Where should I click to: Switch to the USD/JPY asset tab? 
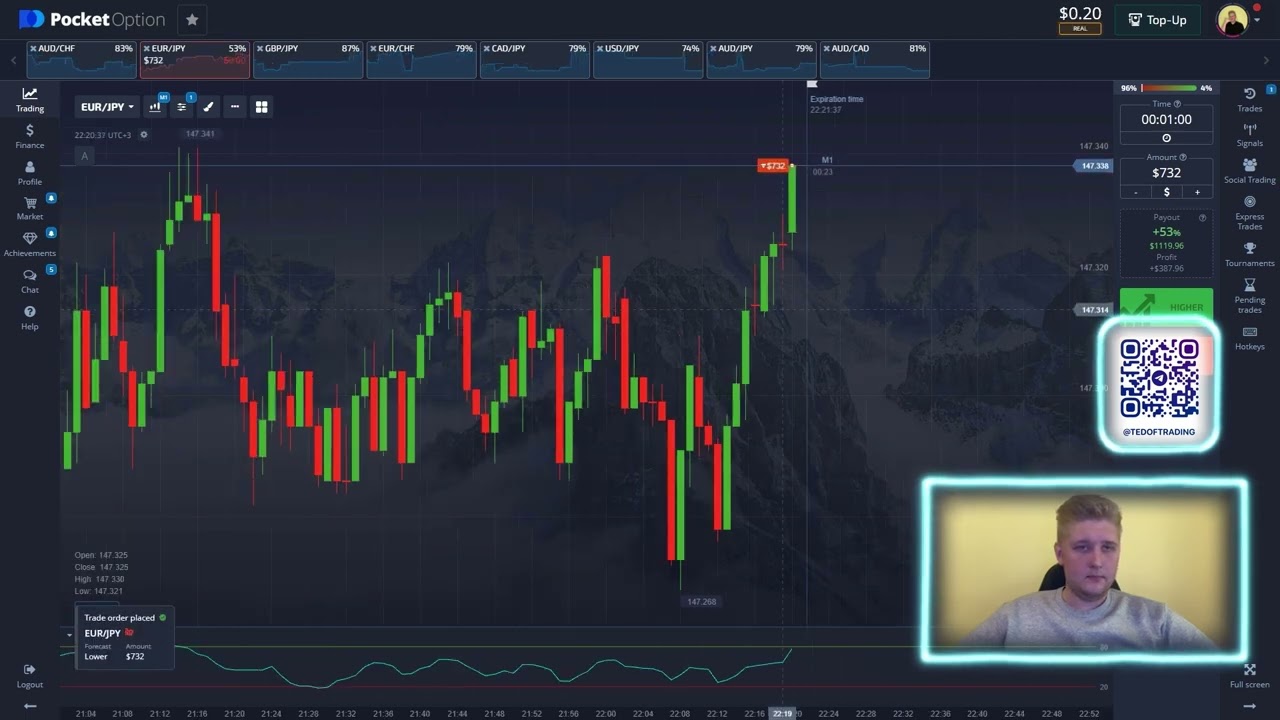click(x=647, y=60)
